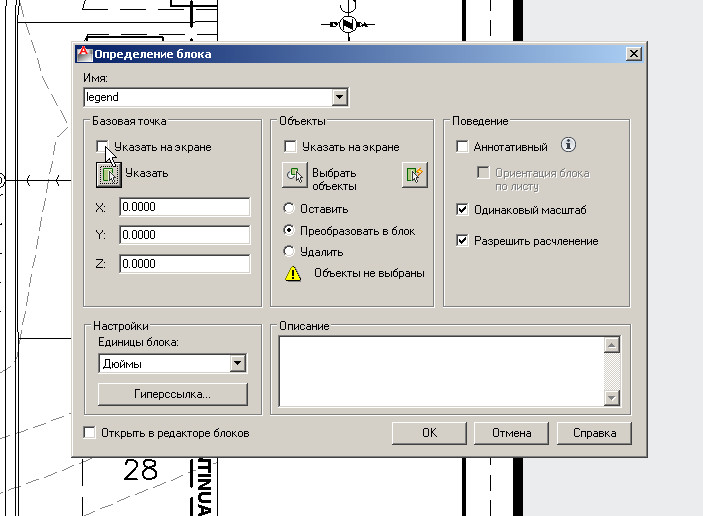Click the 'Имя' name text field
This screenshot has height=516, width=703.
point(208,97)
